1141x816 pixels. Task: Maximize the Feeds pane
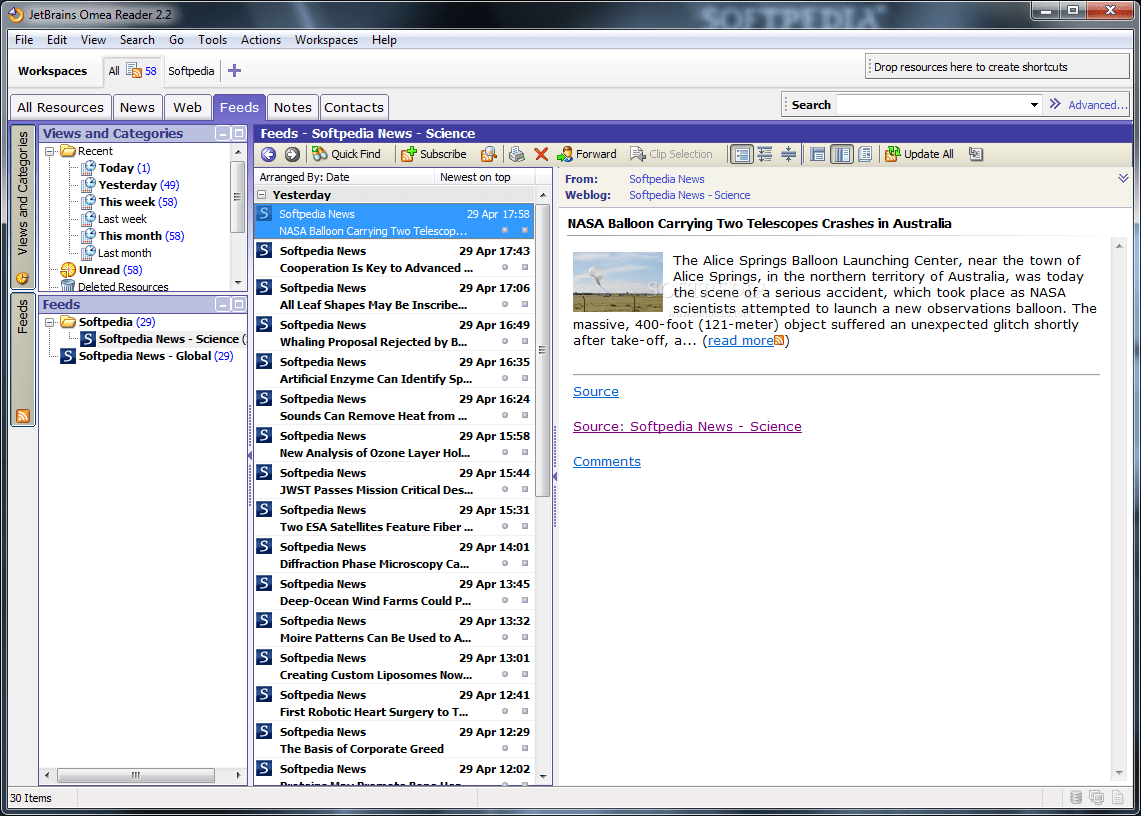(x=238, y=304)
